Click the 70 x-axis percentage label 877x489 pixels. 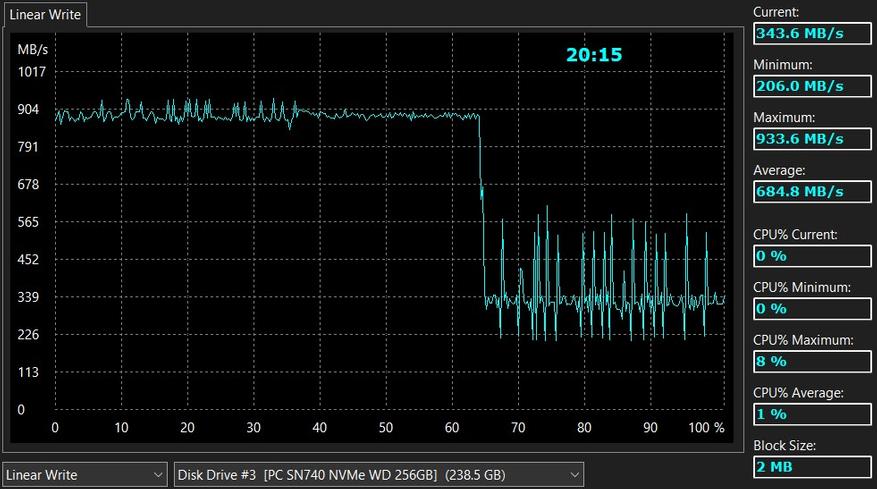tap(518, 427)
